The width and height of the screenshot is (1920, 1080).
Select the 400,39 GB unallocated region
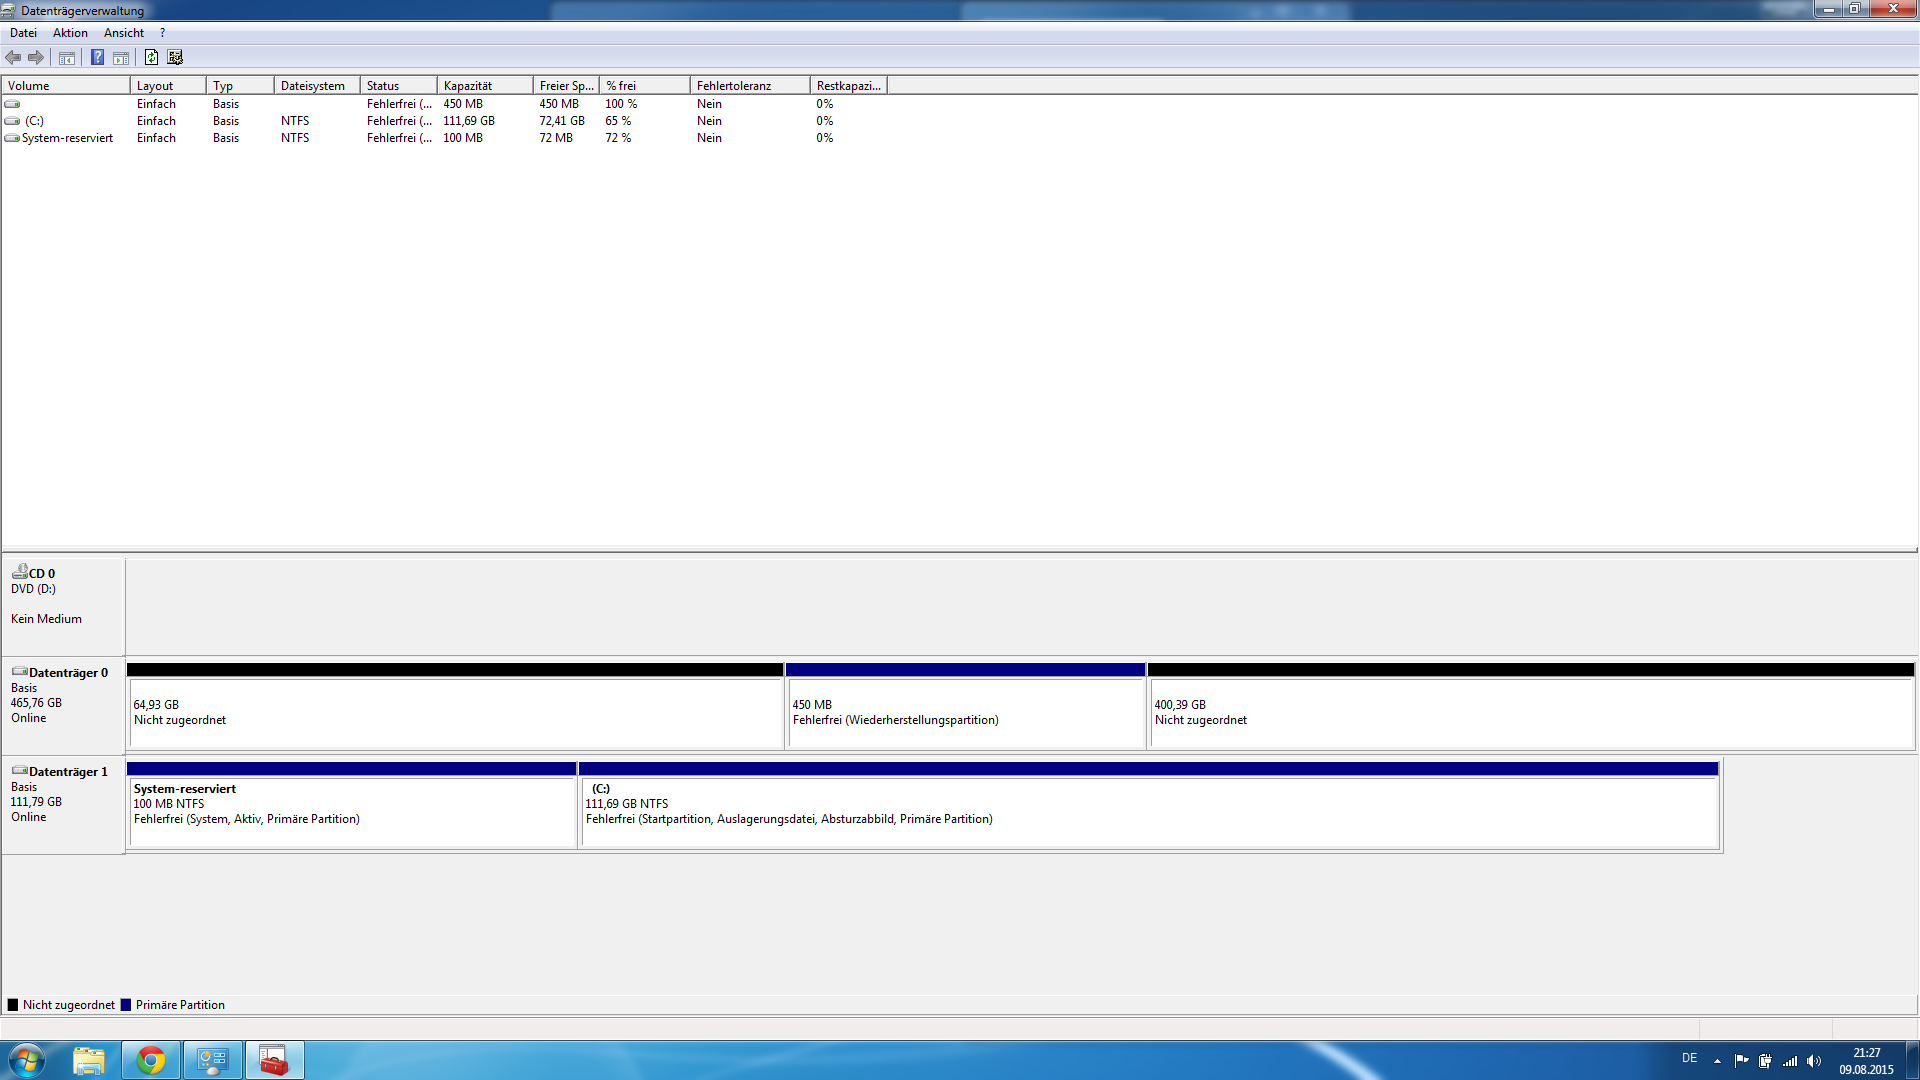[1530, 712]
